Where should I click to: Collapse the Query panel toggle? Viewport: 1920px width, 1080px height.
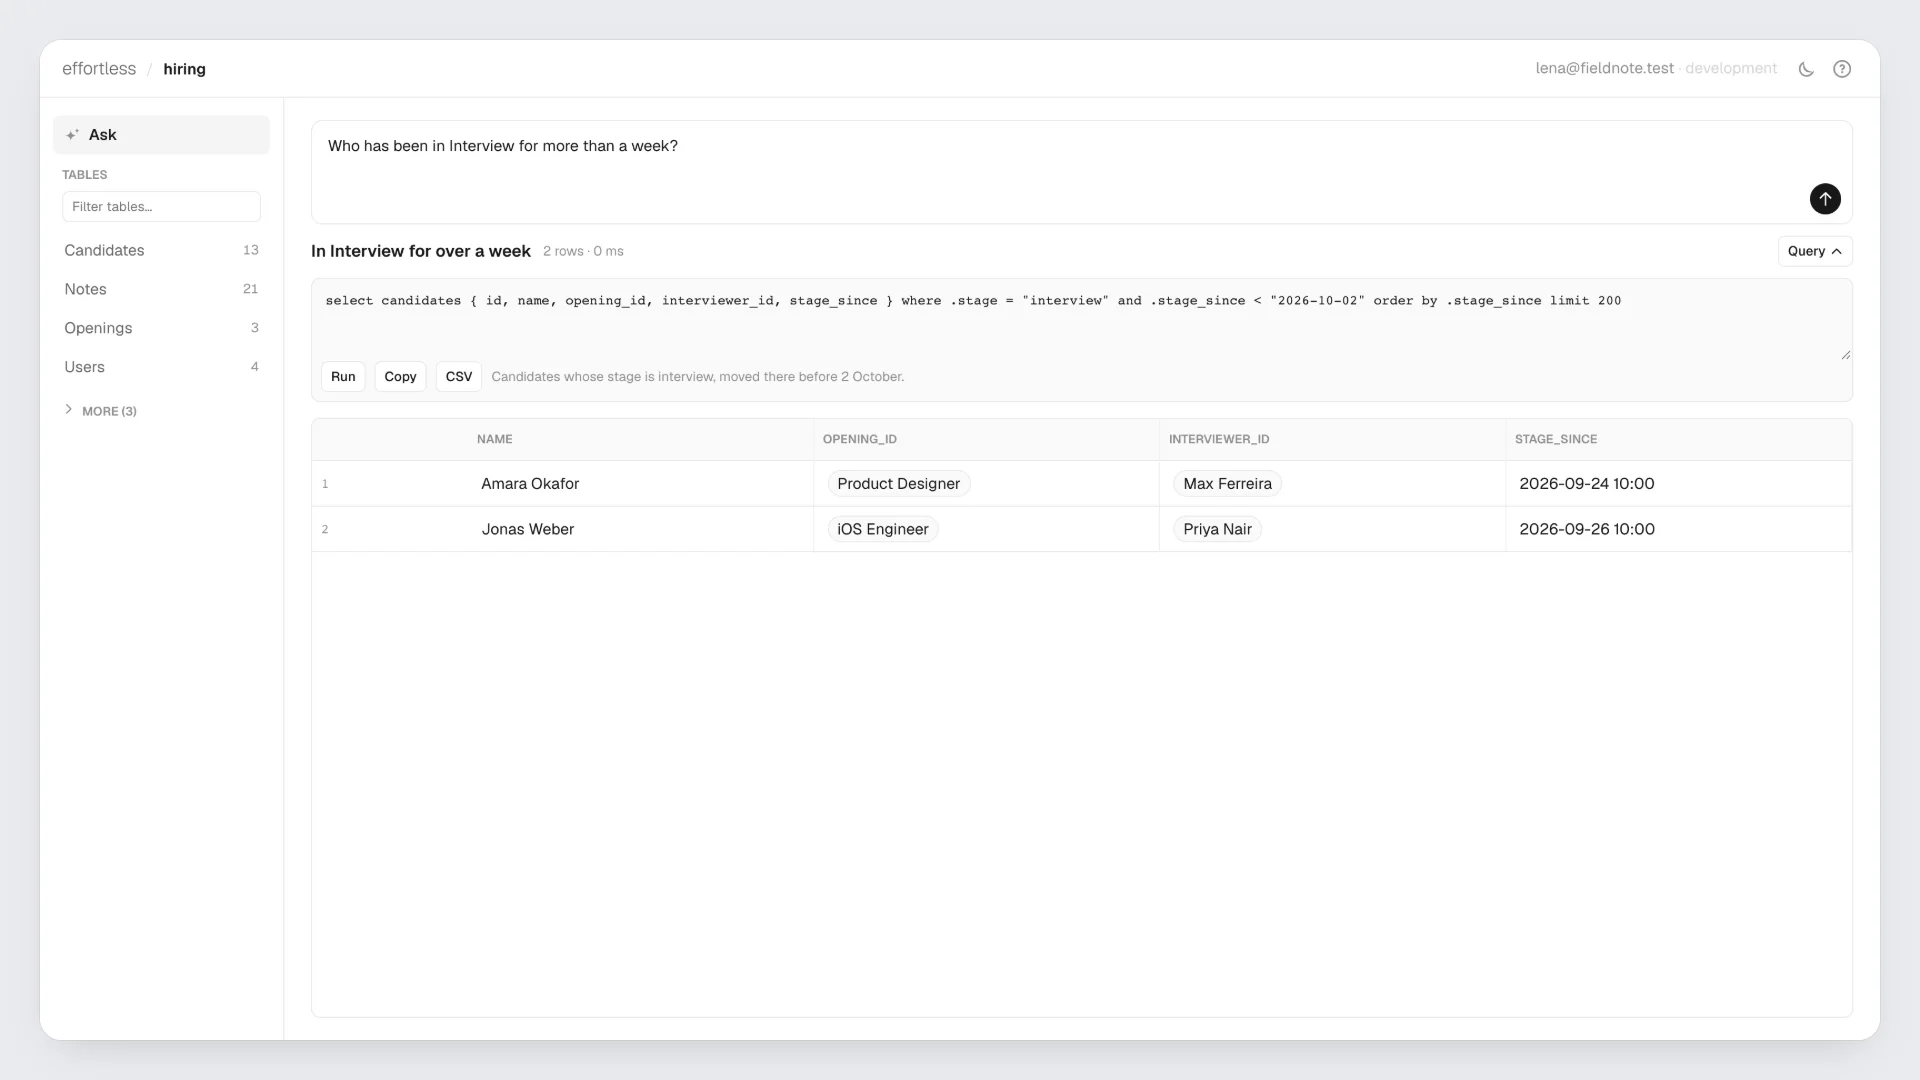[x=1814, y=251]
